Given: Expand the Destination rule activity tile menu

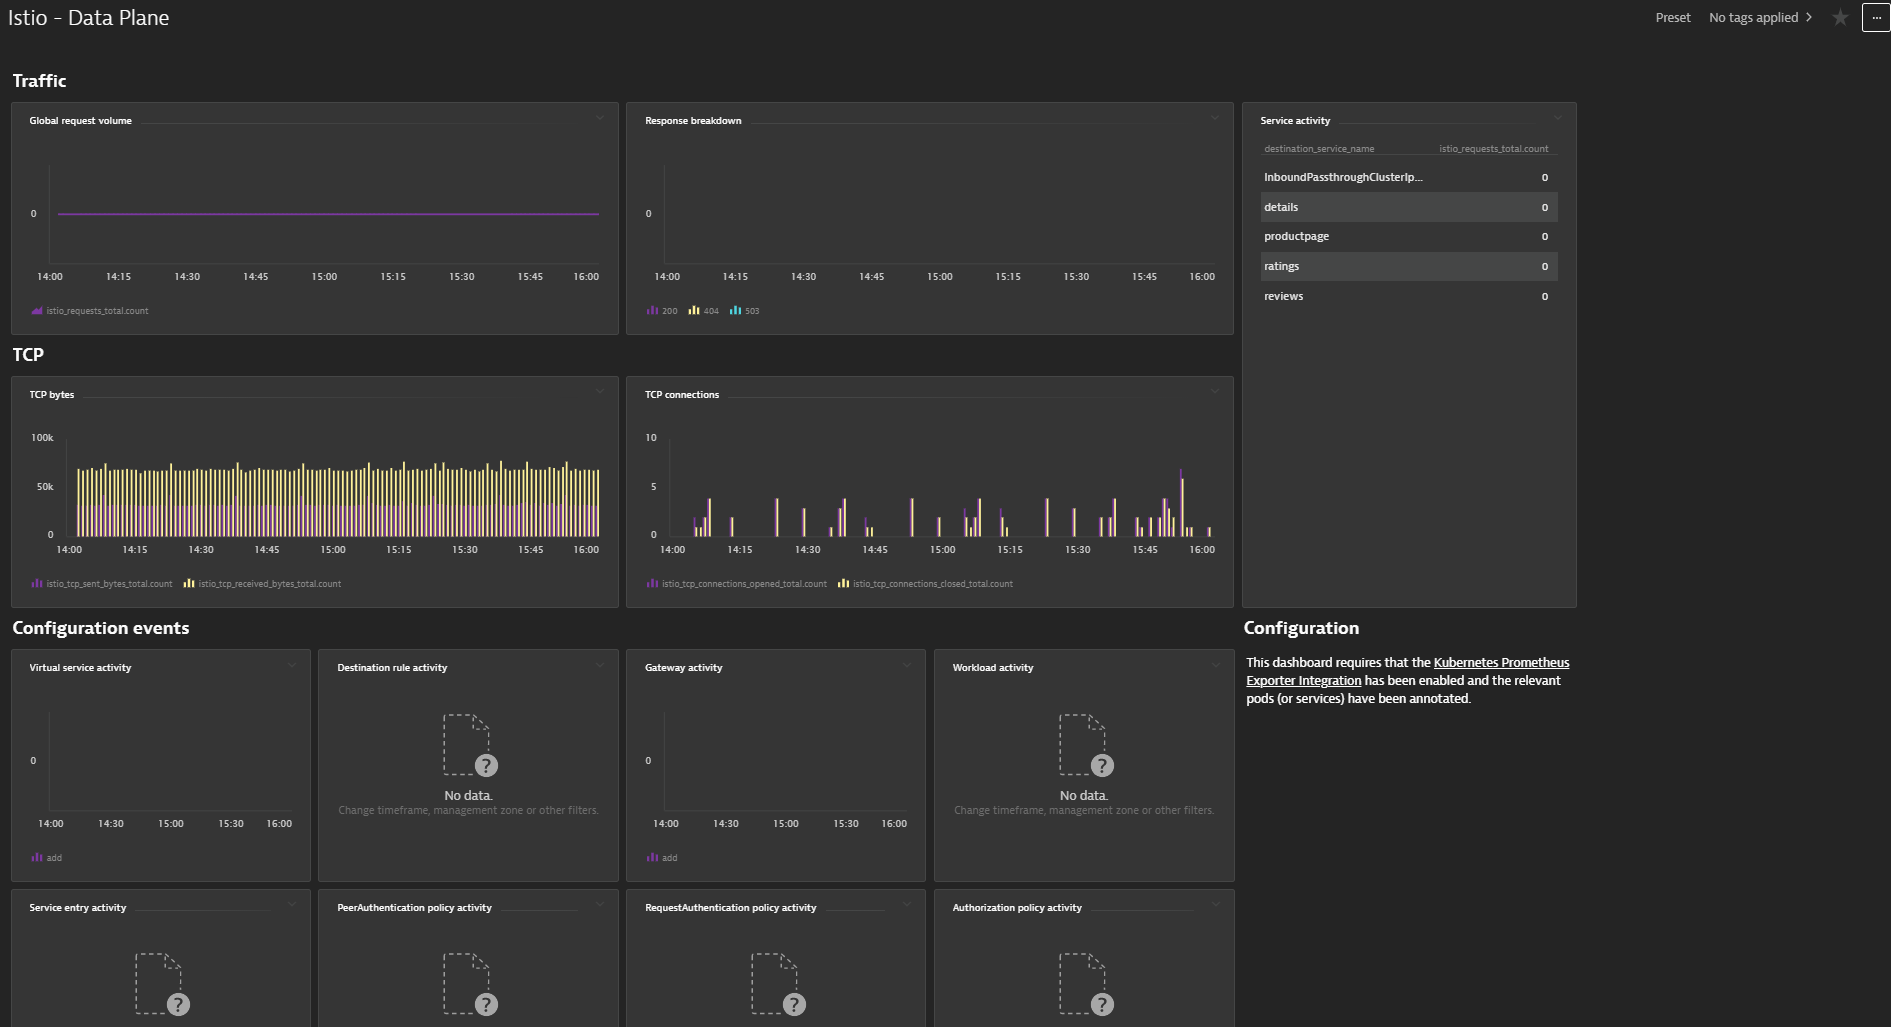Looking at the screenshot, I should pos(600,665).
